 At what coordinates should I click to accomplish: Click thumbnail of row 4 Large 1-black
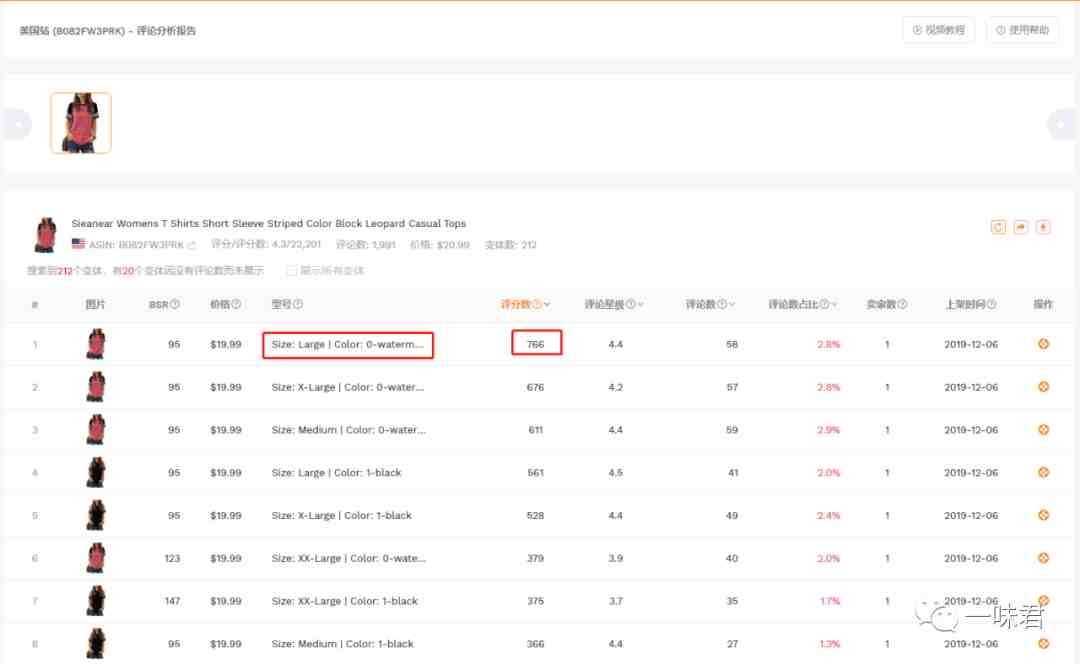96,473
